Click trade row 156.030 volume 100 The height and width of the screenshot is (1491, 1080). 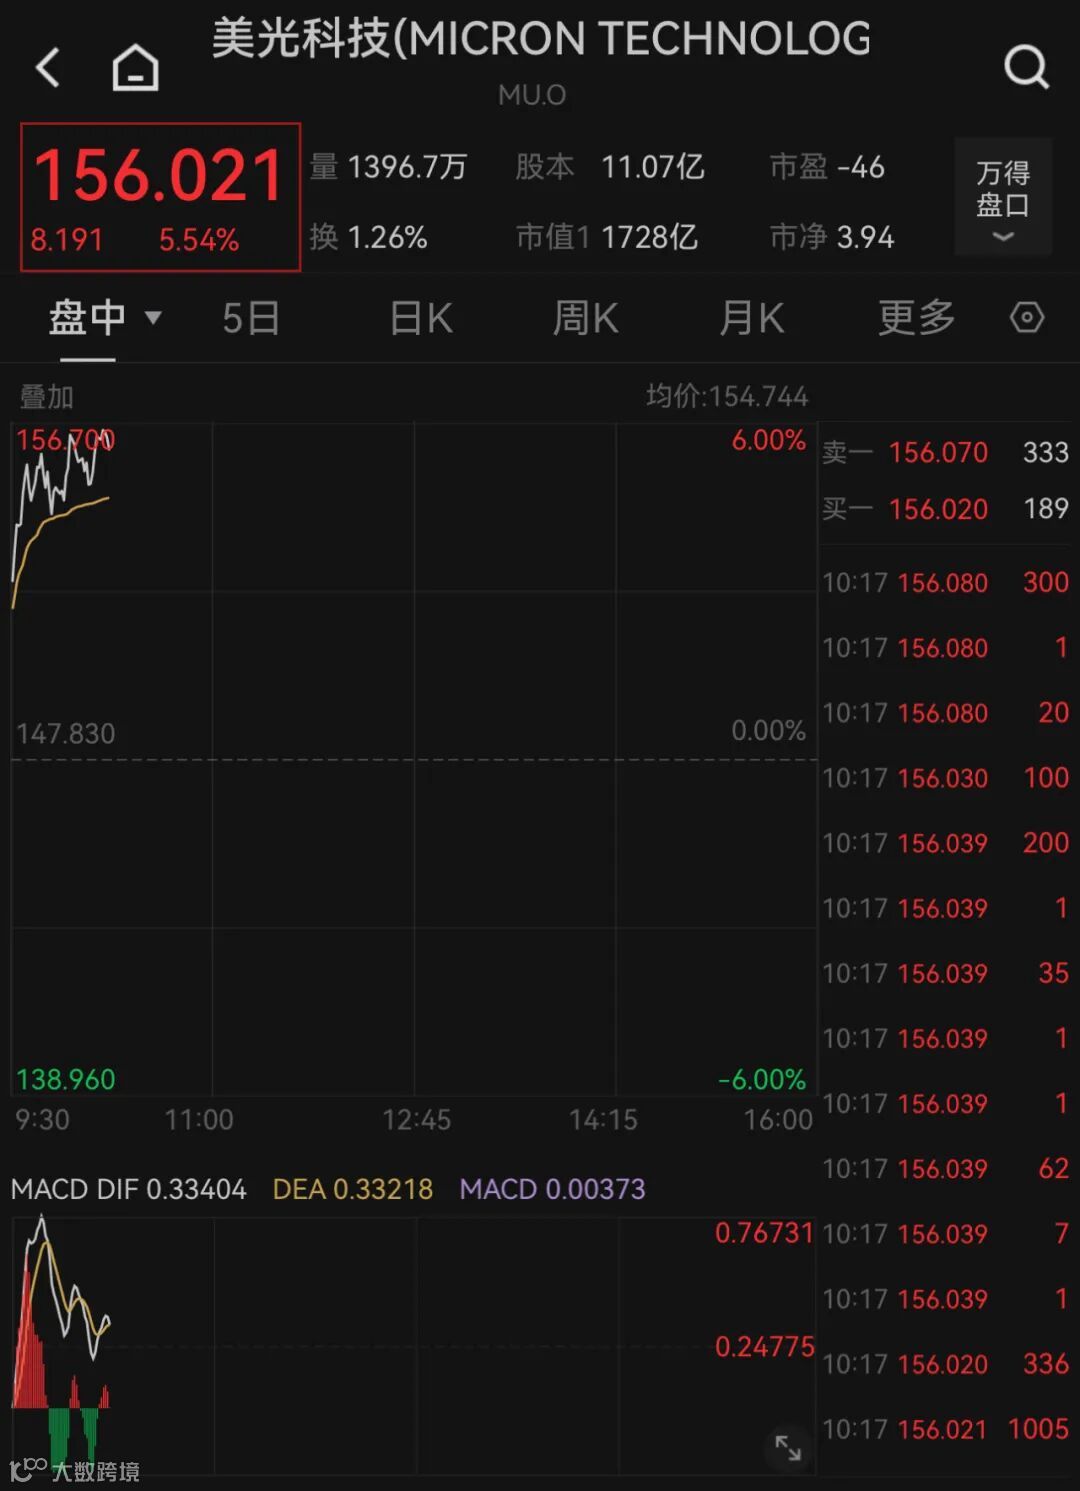(x=945, y=777)
